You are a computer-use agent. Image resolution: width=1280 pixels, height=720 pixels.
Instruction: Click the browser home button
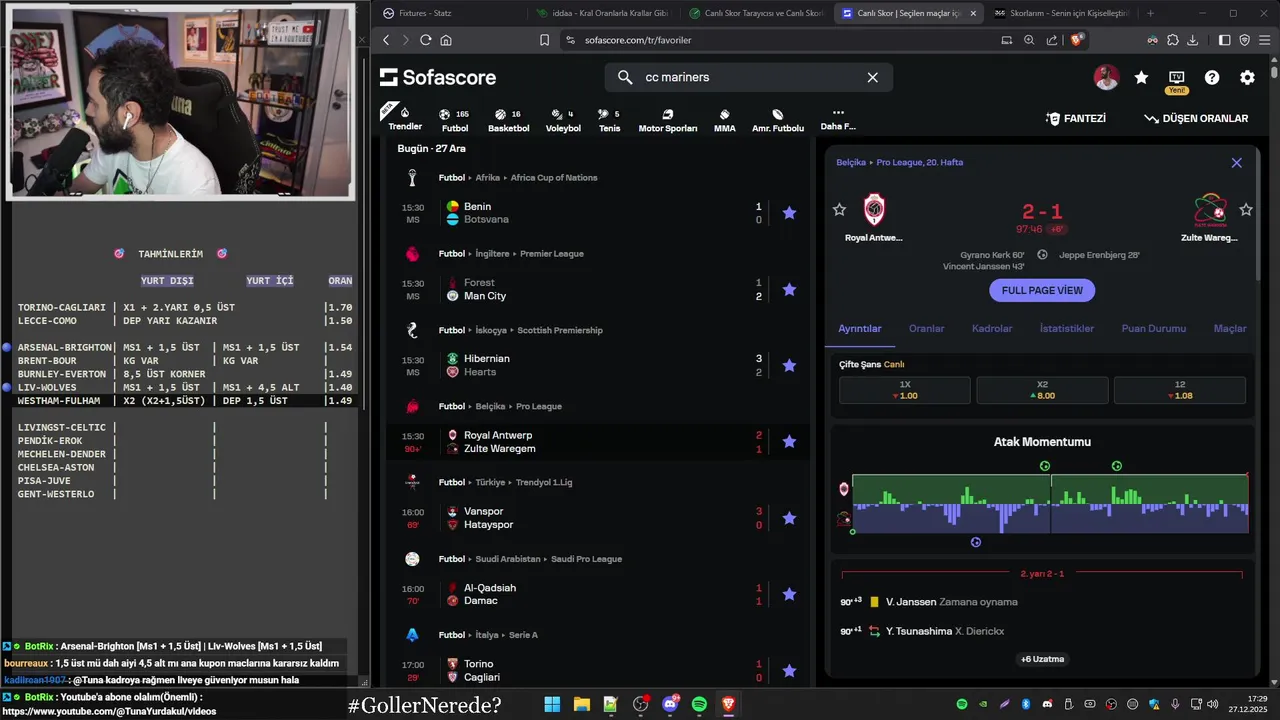(x=446, y=40)
